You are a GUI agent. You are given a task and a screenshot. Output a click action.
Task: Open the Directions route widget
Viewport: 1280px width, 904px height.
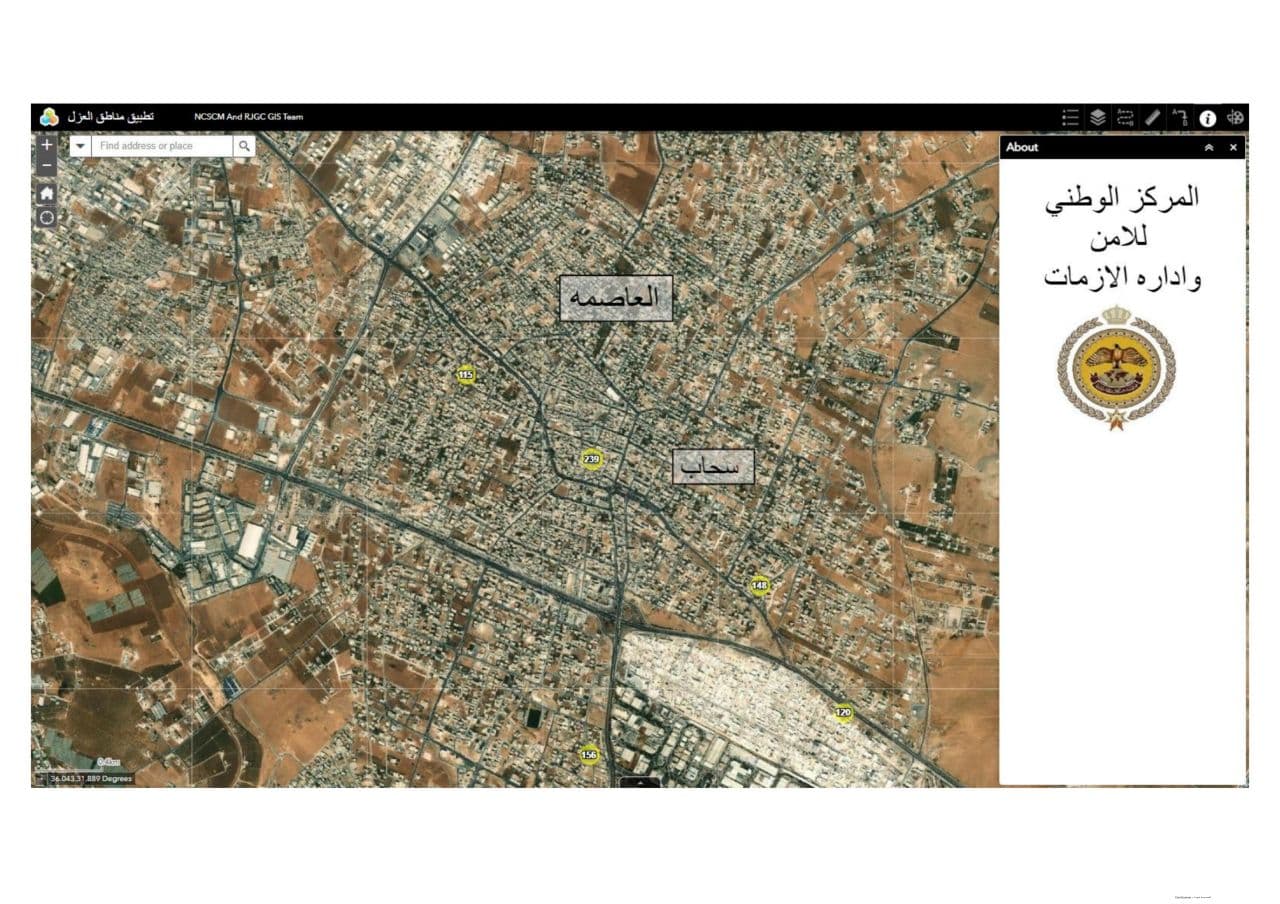tap(1125, 117)
